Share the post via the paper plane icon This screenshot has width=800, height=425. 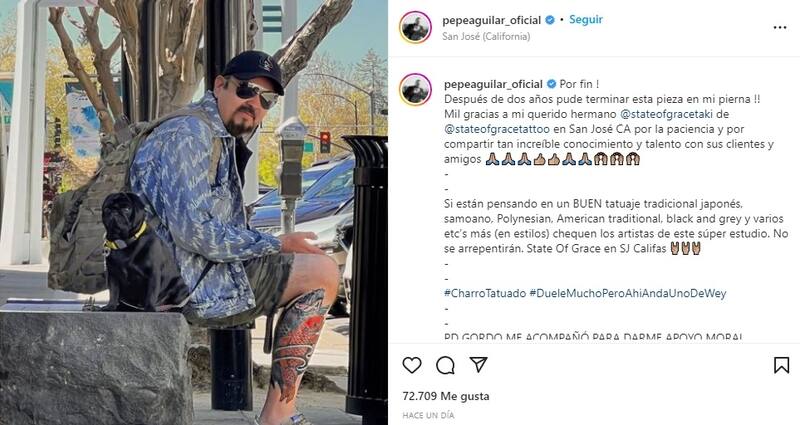479,364
